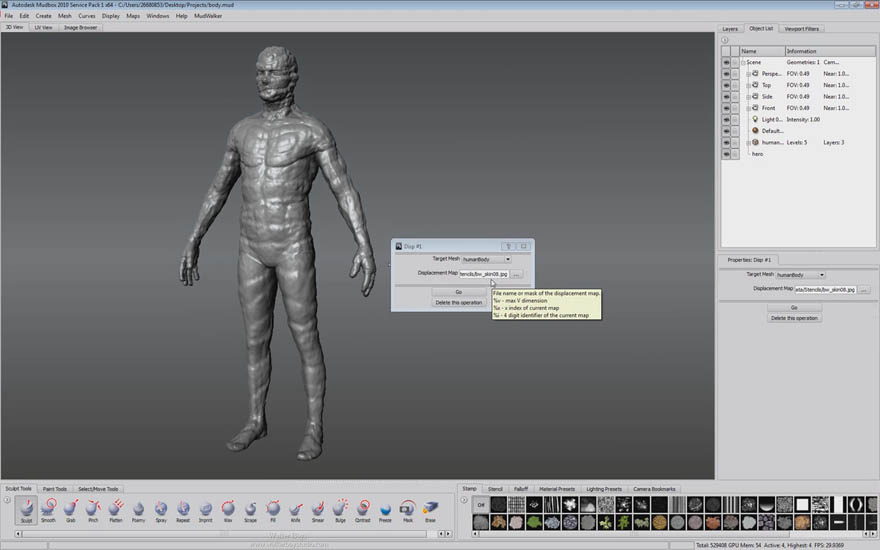Open Target Mesh dropdown in Properties panel
880x550 pixels.
tap(800, 275)
